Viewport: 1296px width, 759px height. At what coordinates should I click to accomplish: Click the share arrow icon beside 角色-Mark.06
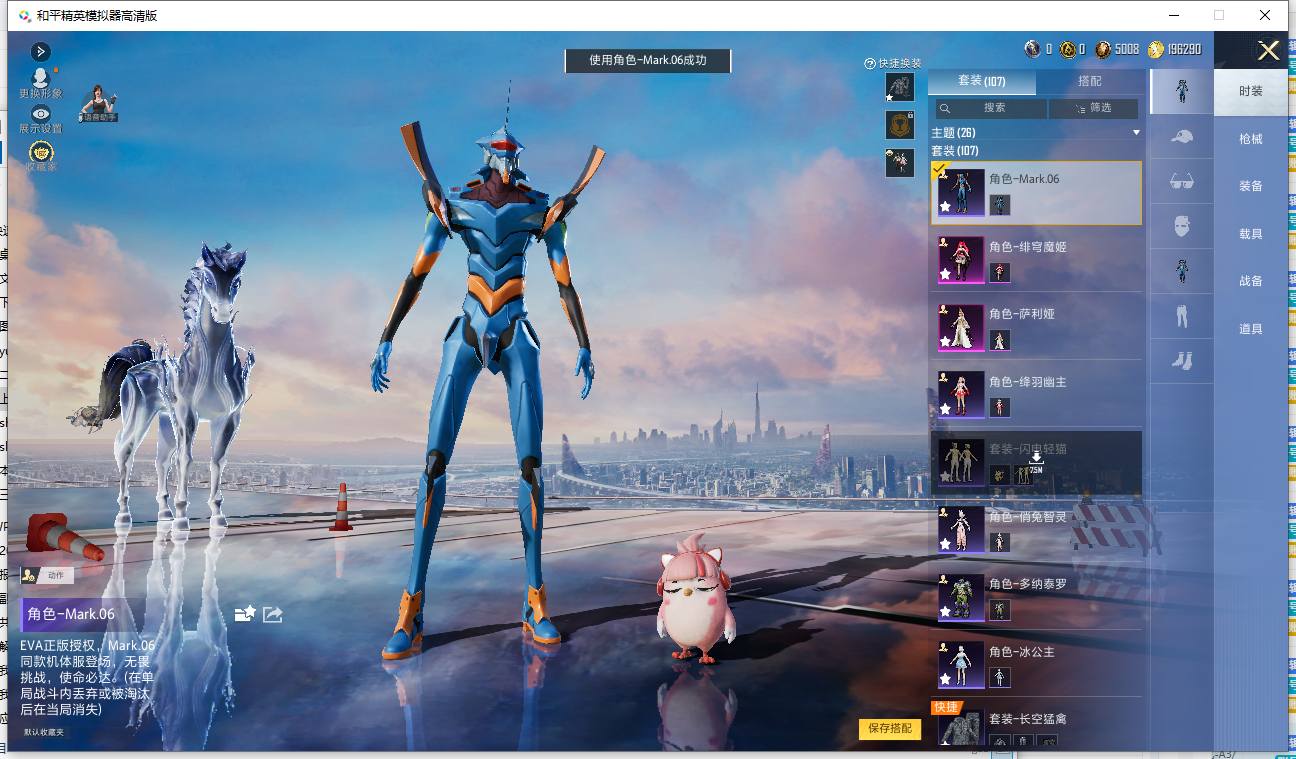click(272, 614)
